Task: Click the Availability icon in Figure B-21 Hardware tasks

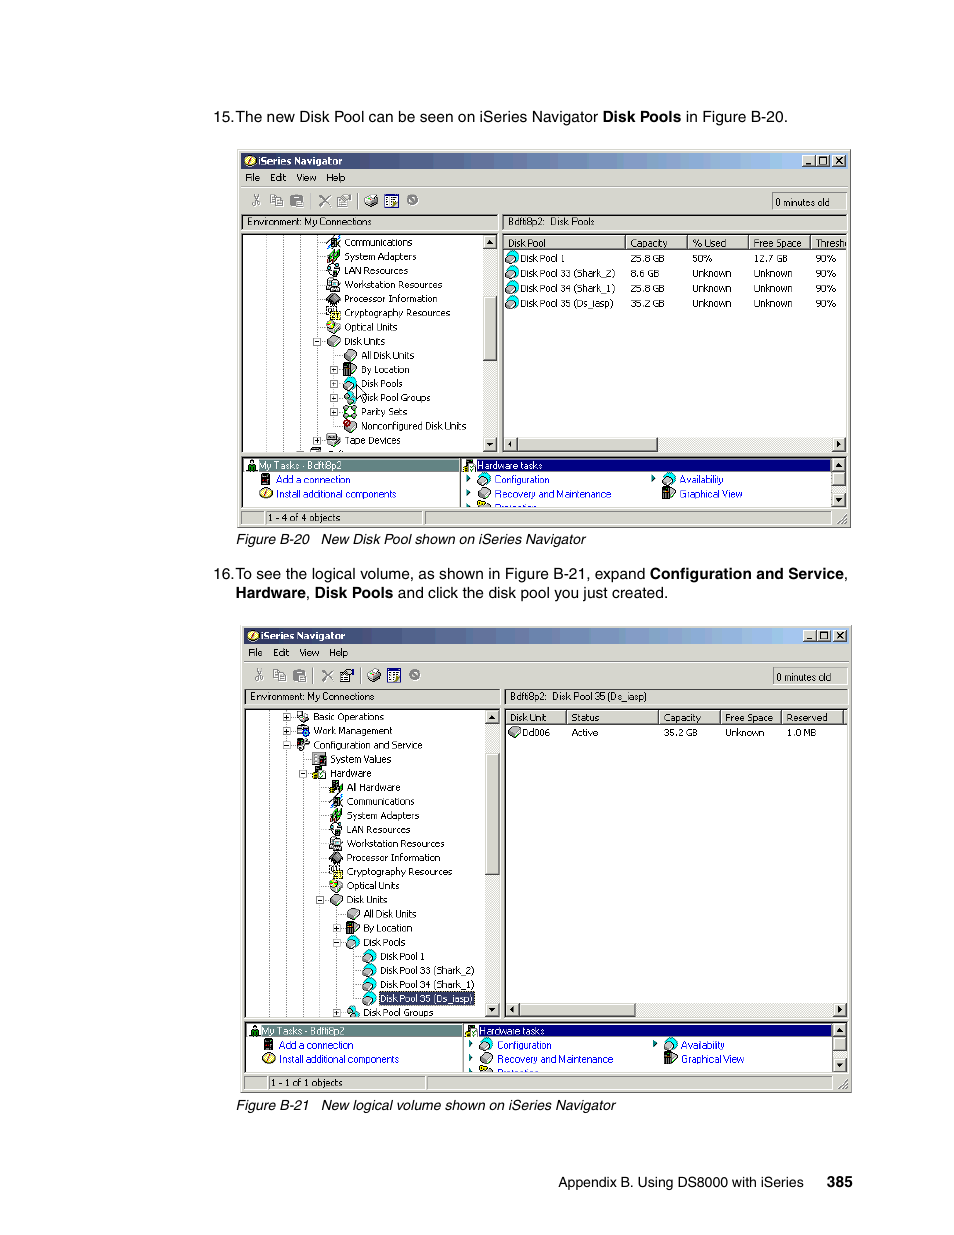Action: click(671, 1045)
